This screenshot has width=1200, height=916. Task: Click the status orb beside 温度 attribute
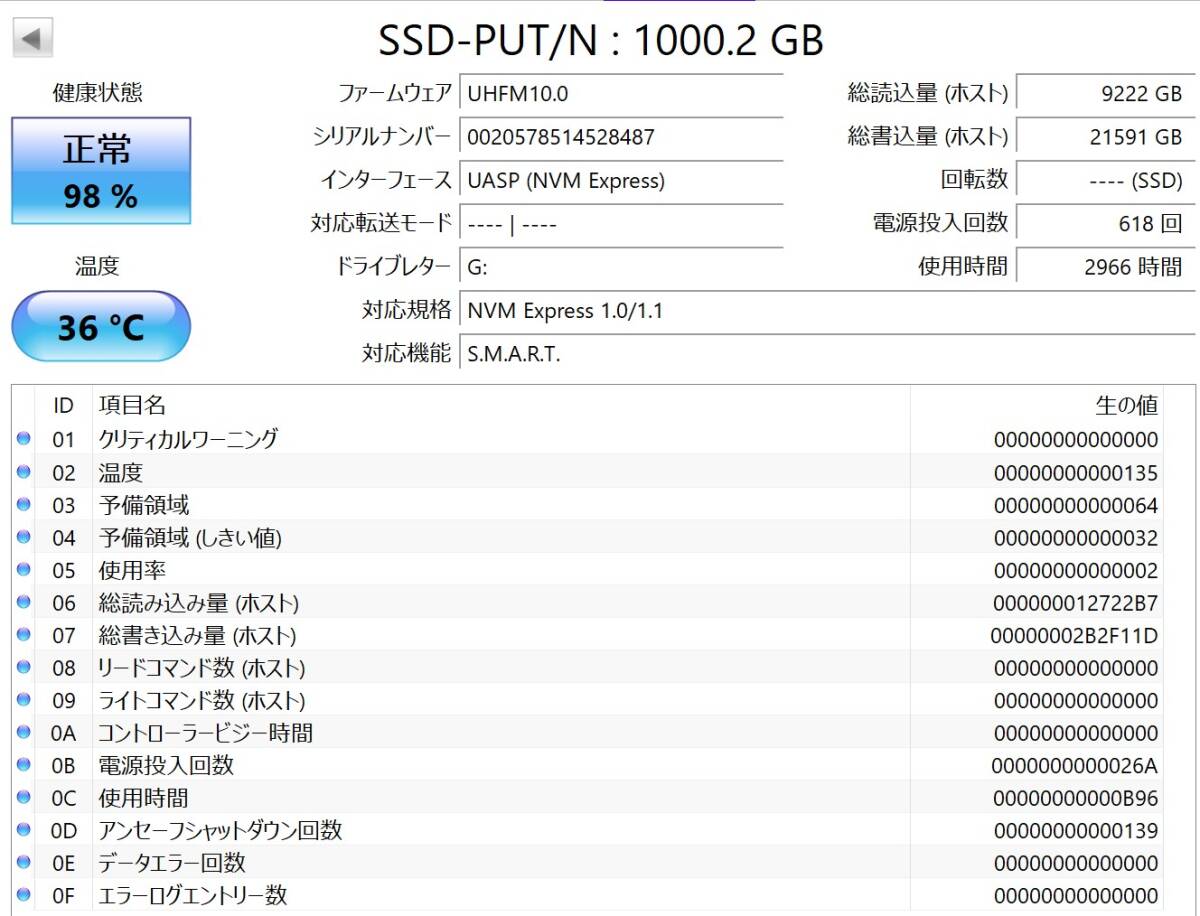pos(24,472)
